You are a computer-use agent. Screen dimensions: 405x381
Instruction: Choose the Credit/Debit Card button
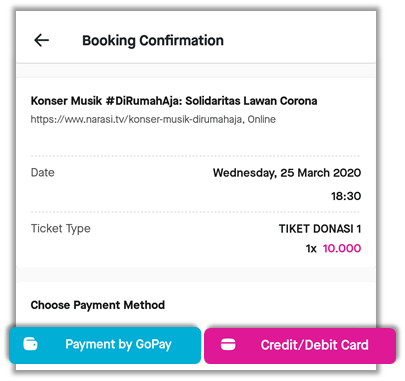tap(300, 346)
